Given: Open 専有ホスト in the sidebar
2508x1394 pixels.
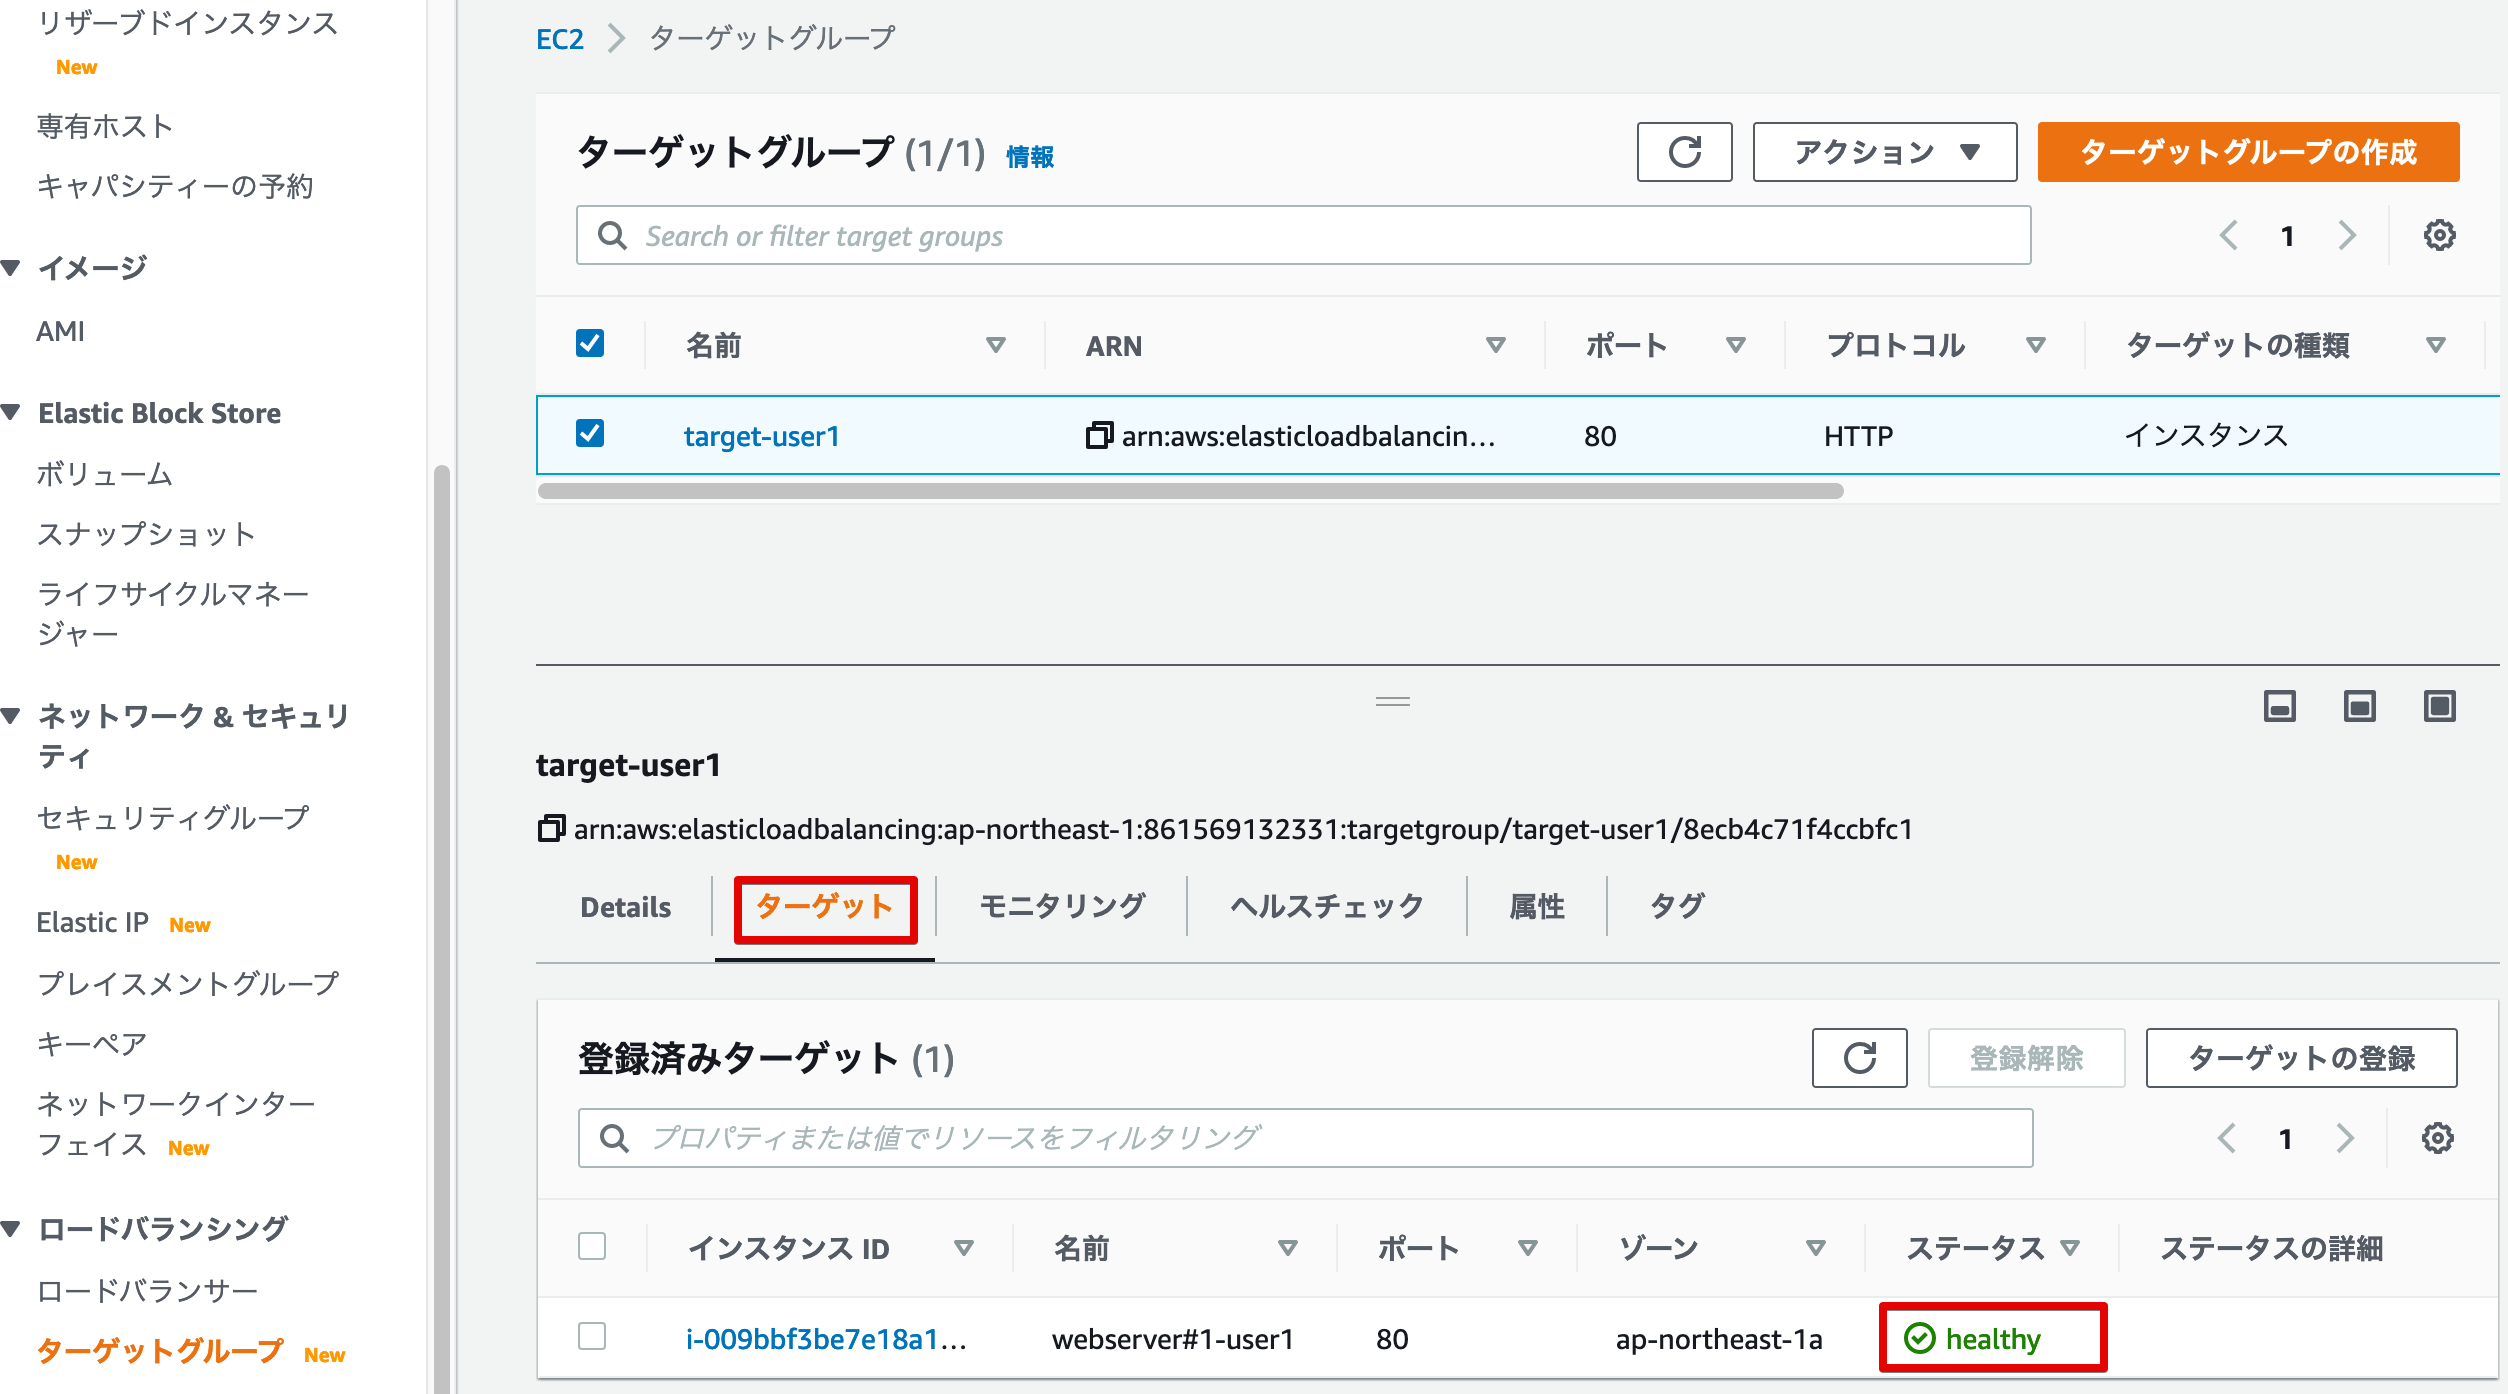Looking at the screenshot, I should click(105, 126).
